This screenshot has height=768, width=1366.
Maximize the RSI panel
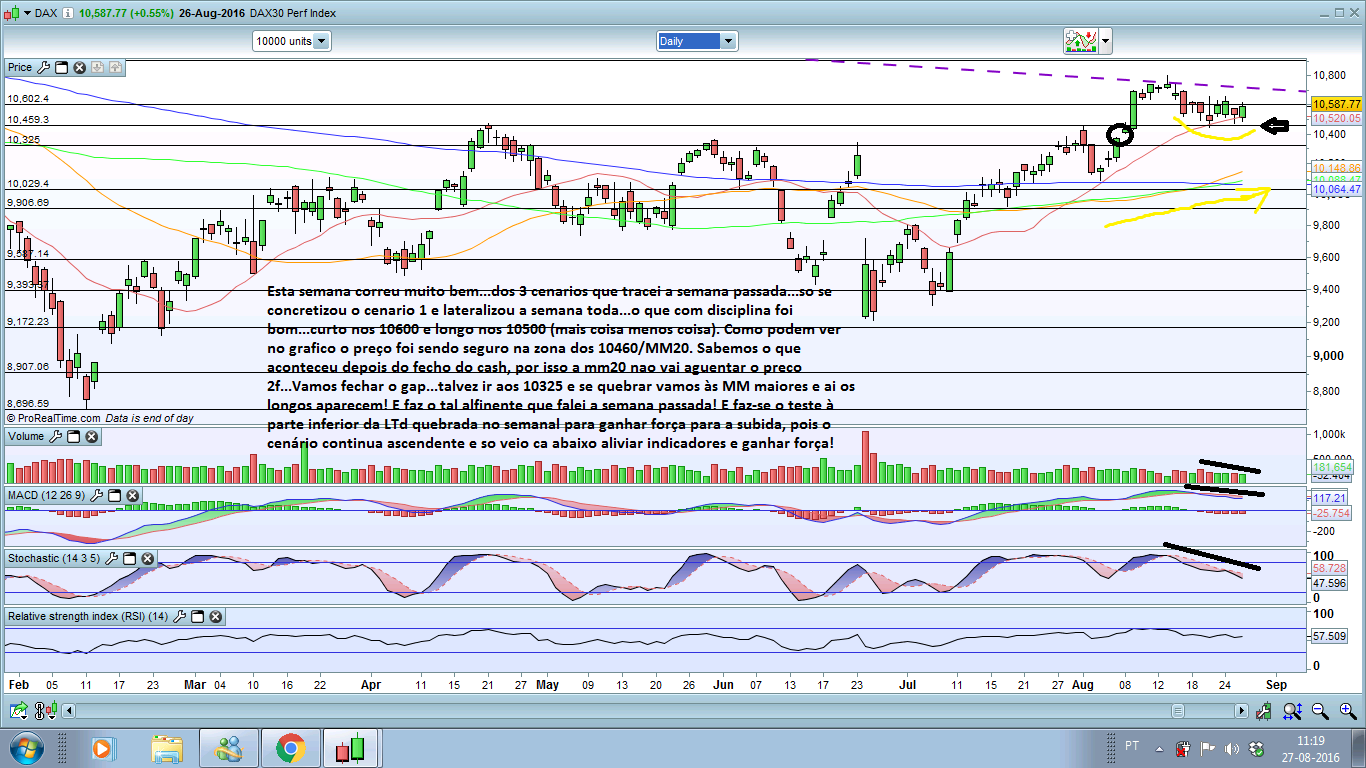tap(198, 617)
